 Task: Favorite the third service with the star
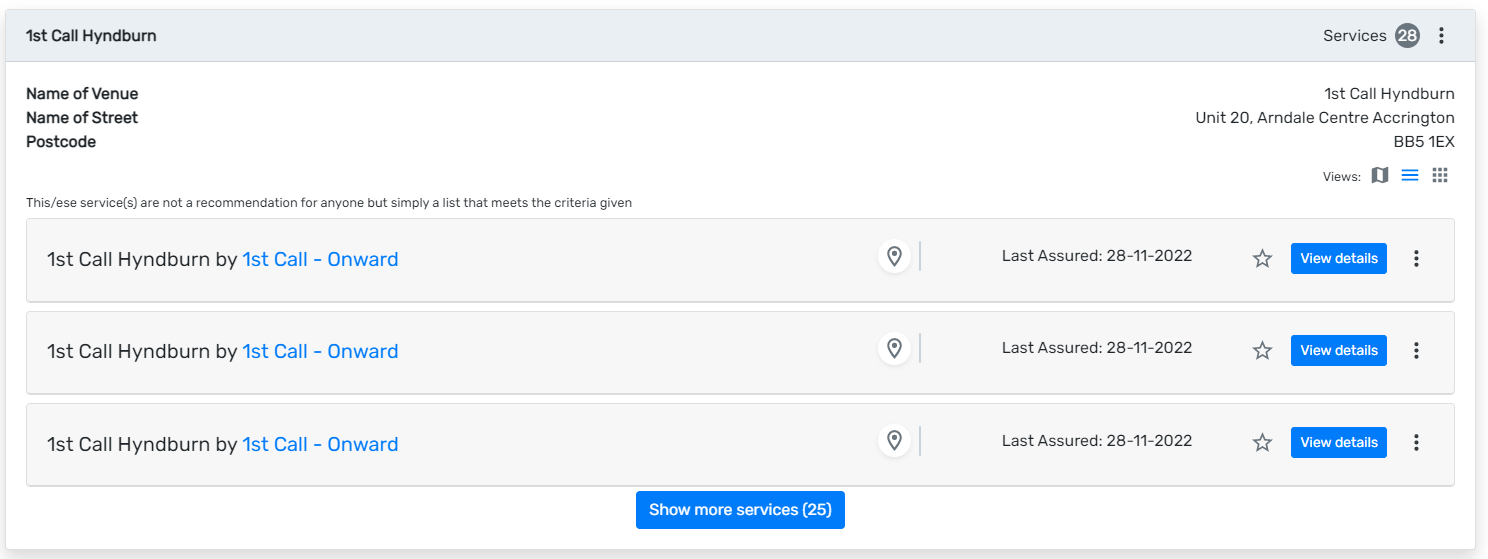(1263, 443)
